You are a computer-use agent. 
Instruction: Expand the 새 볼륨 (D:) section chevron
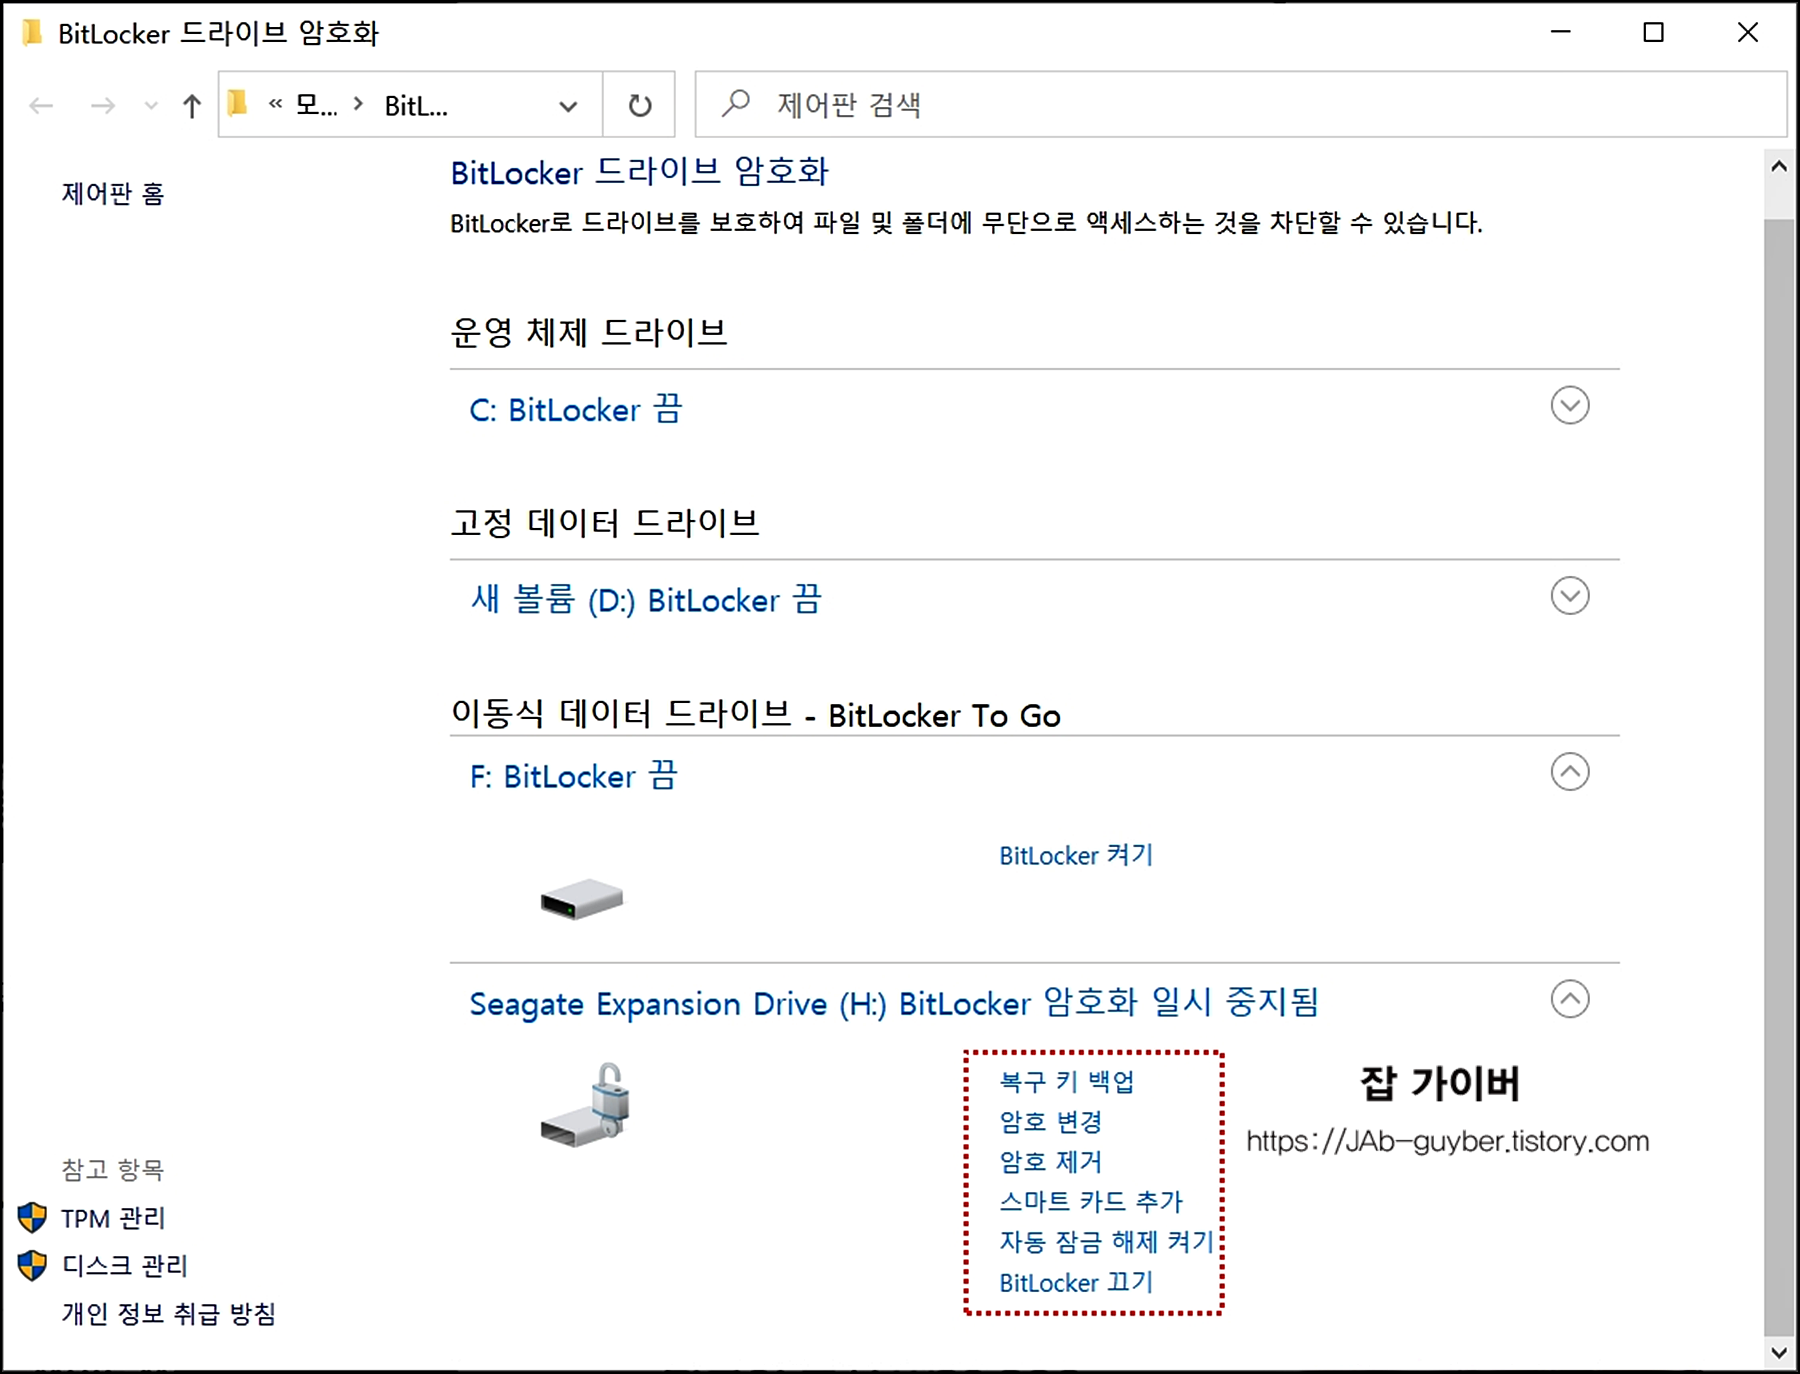[x=1569, y=596]
